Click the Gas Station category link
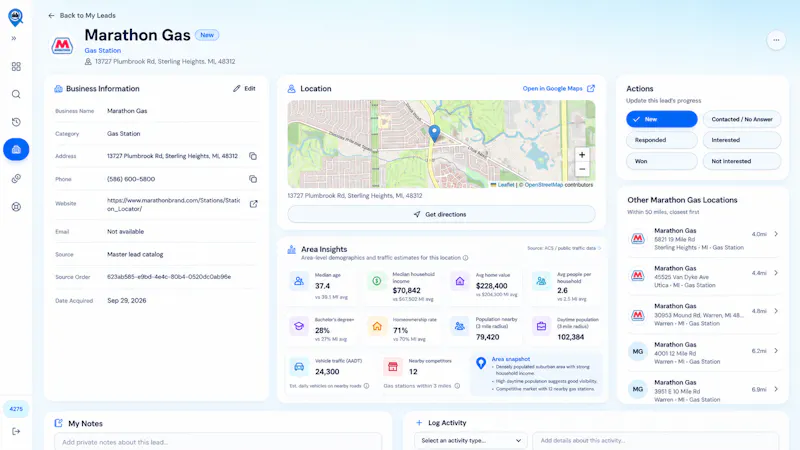Screen dimensions: 800x450 pyautogui.click(x=103, y=51)
